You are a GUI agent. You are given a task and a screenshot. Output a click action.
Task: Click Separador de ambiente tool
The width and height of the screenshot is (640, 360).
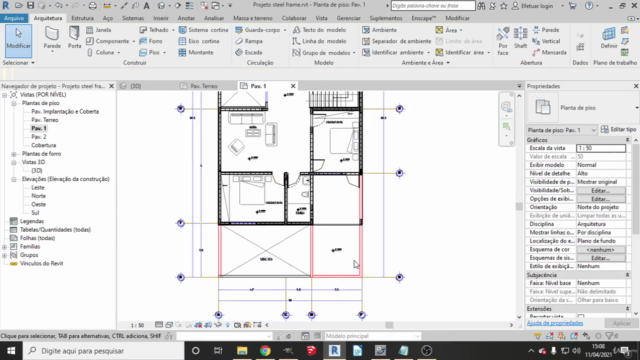point(397,41)
